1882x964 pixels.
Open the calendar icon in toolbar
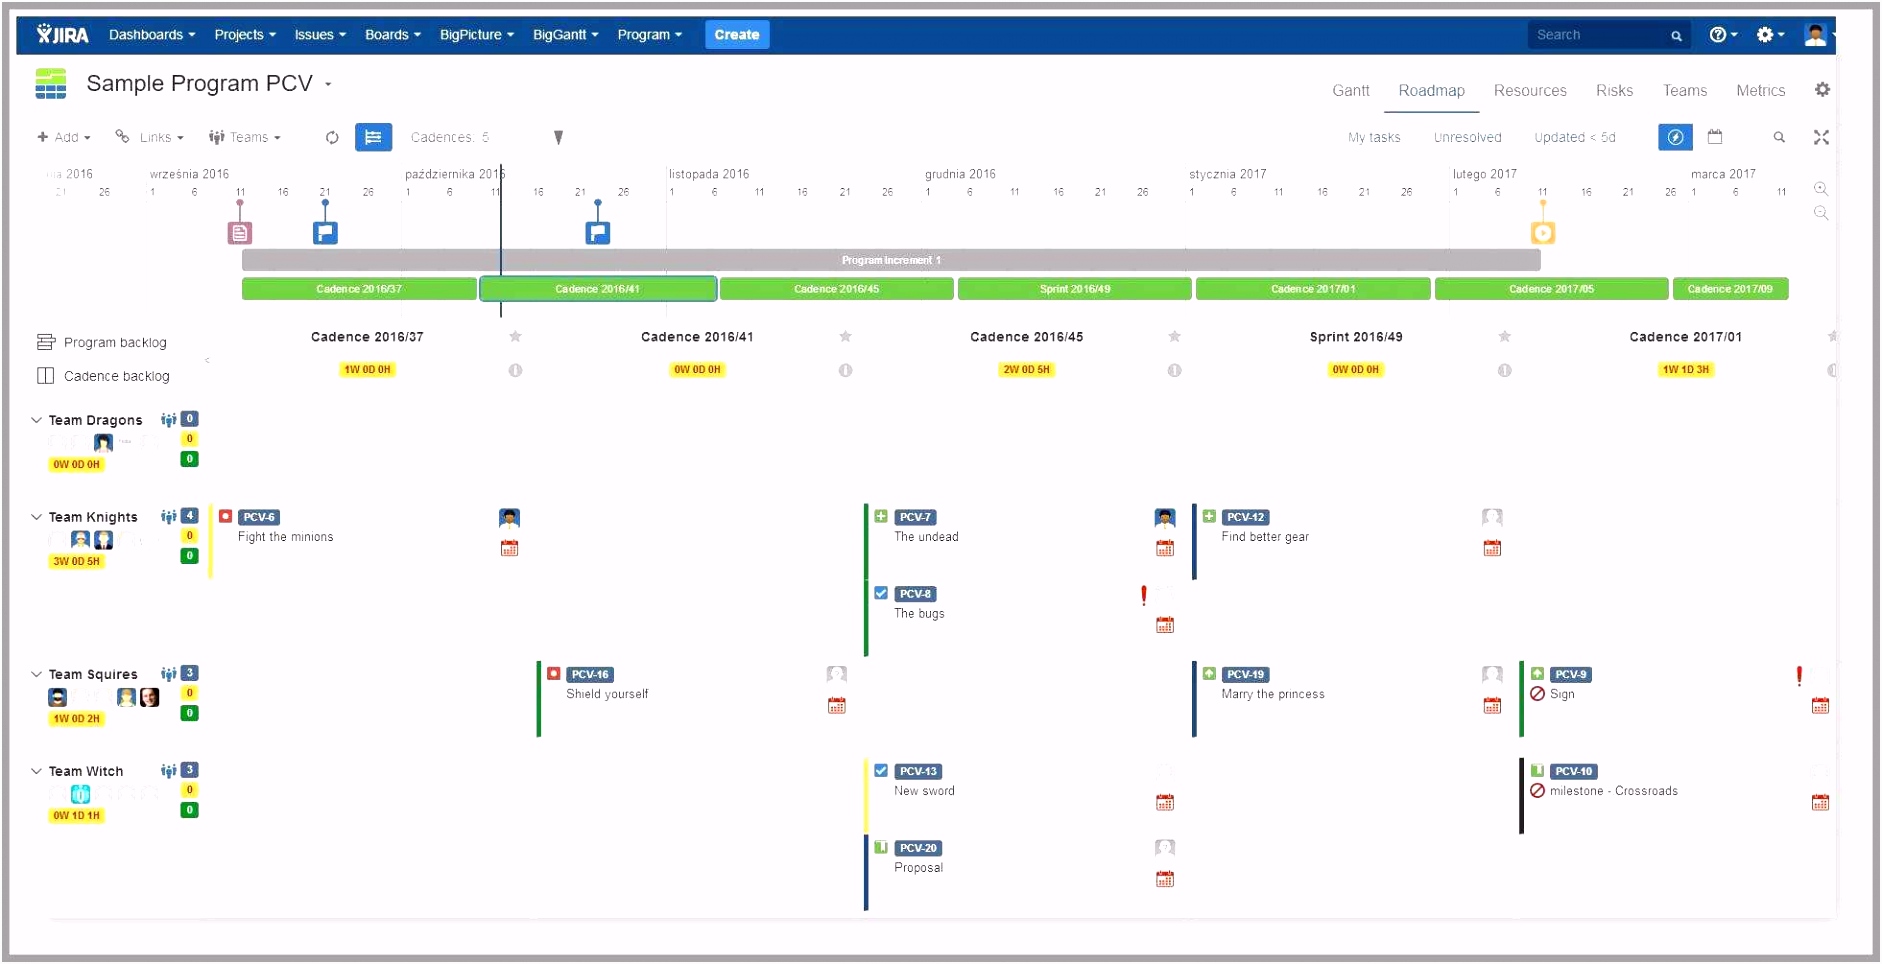(1715, 136)
